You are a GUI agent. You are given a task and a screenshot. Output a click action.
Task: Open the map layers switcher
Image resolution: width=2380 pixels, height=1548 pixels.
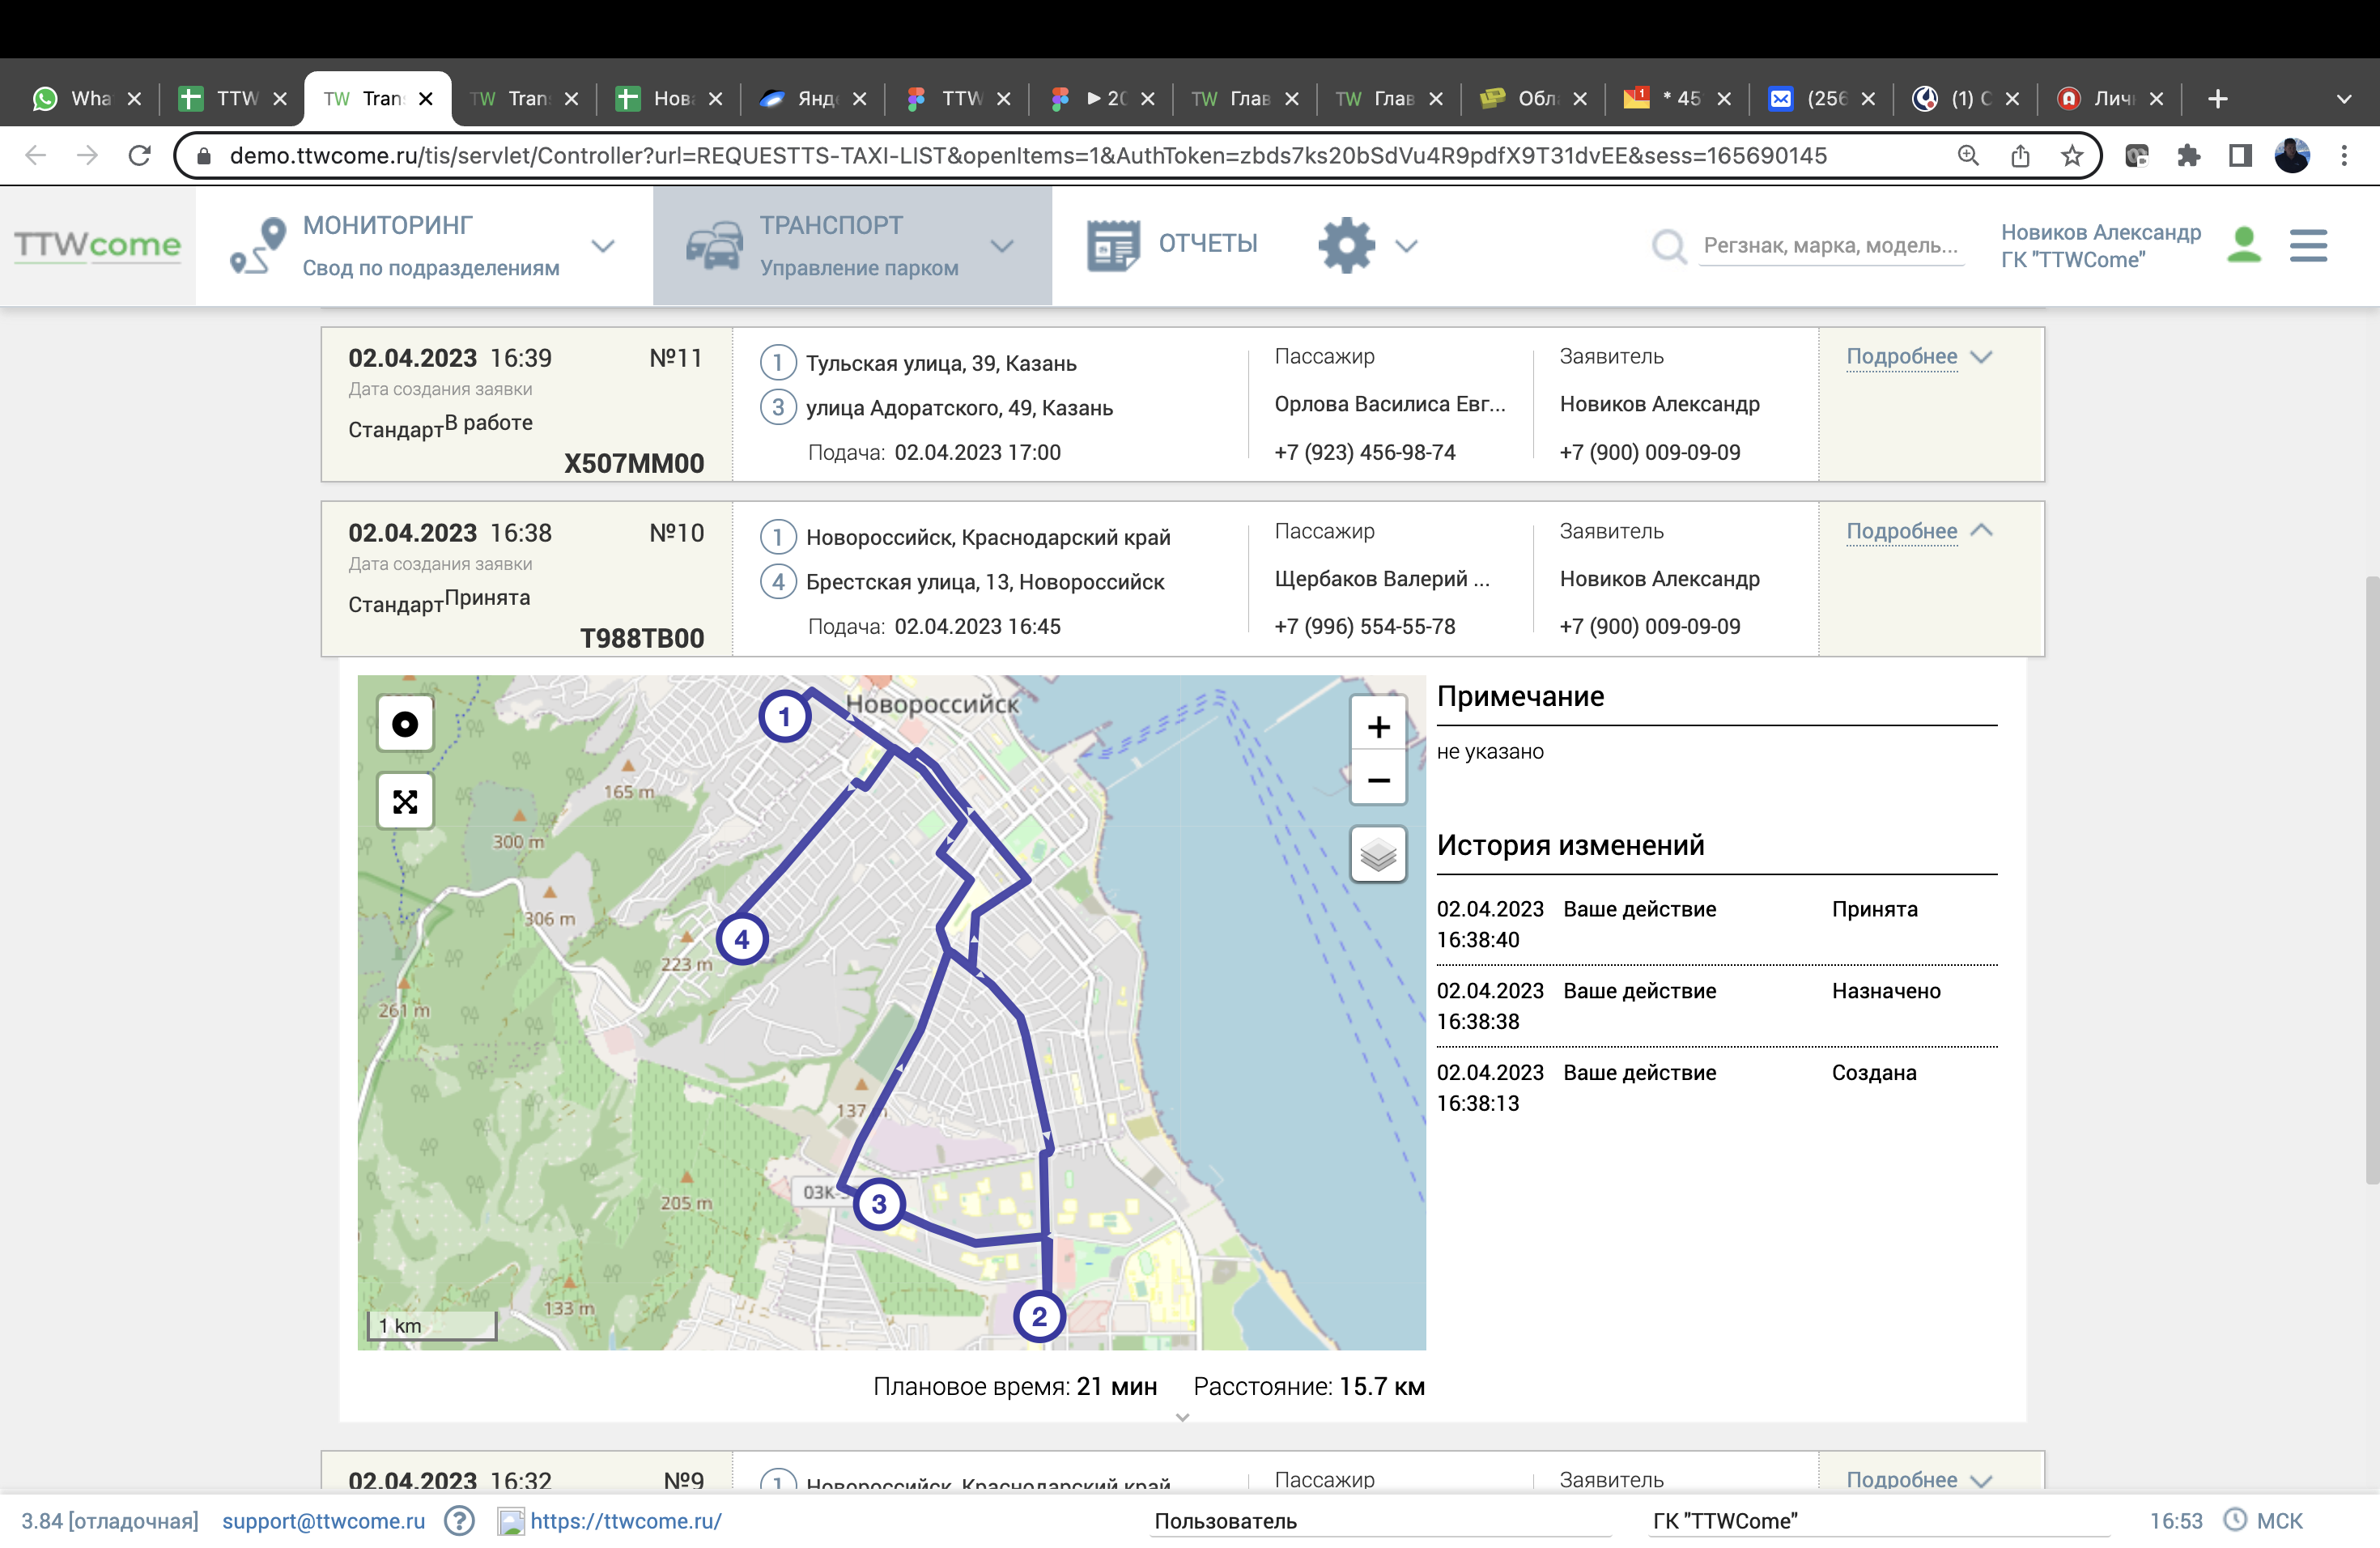pyautogui.click(x=1378, y=855)
